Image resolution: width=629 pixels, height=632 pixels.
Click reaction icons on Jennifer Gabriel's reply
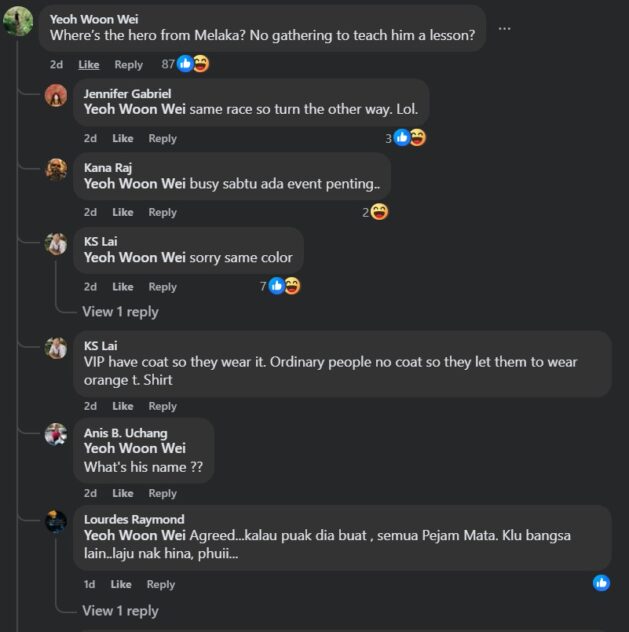point(409,138)
